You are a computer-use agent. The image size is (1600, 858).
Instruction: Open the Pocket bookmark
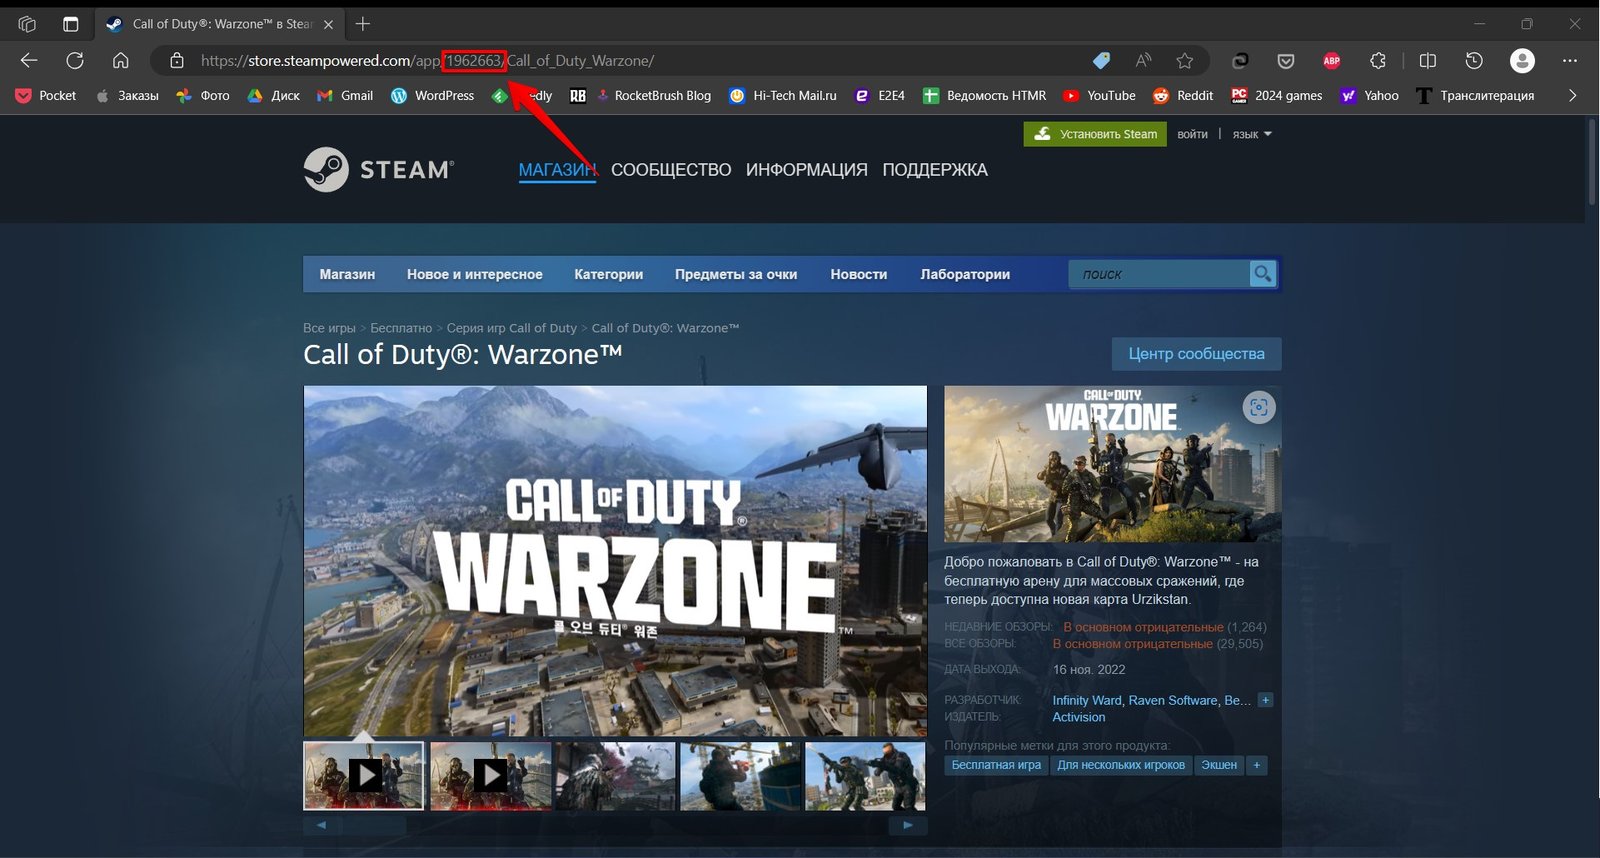(46, 96)
